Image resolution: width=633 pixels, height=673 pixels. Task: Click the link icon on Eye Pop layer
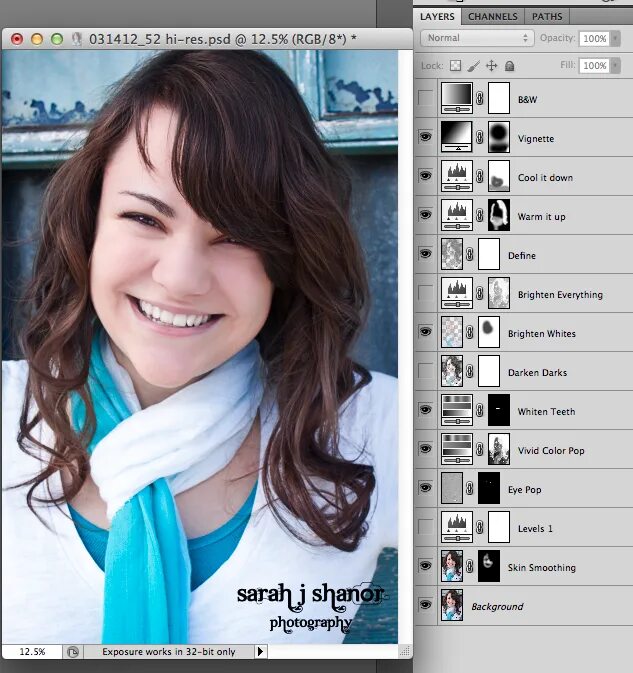pyautogui.click(x=470, y=488)
